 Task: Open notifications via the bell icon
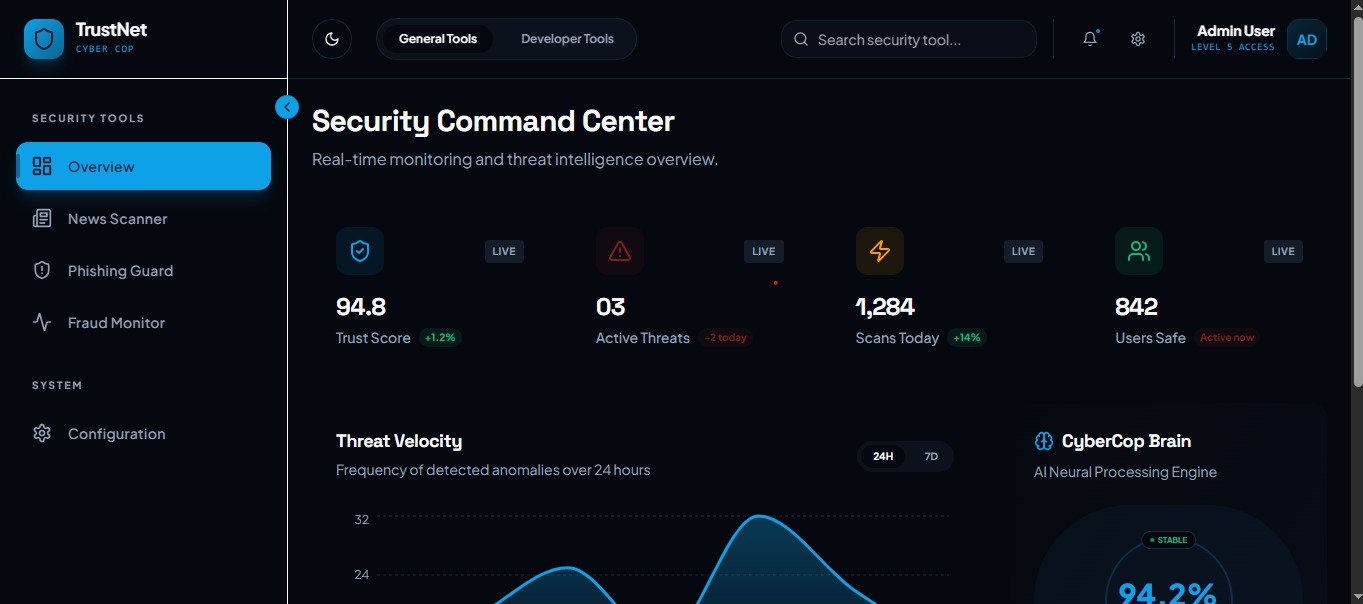[1089, 39]
